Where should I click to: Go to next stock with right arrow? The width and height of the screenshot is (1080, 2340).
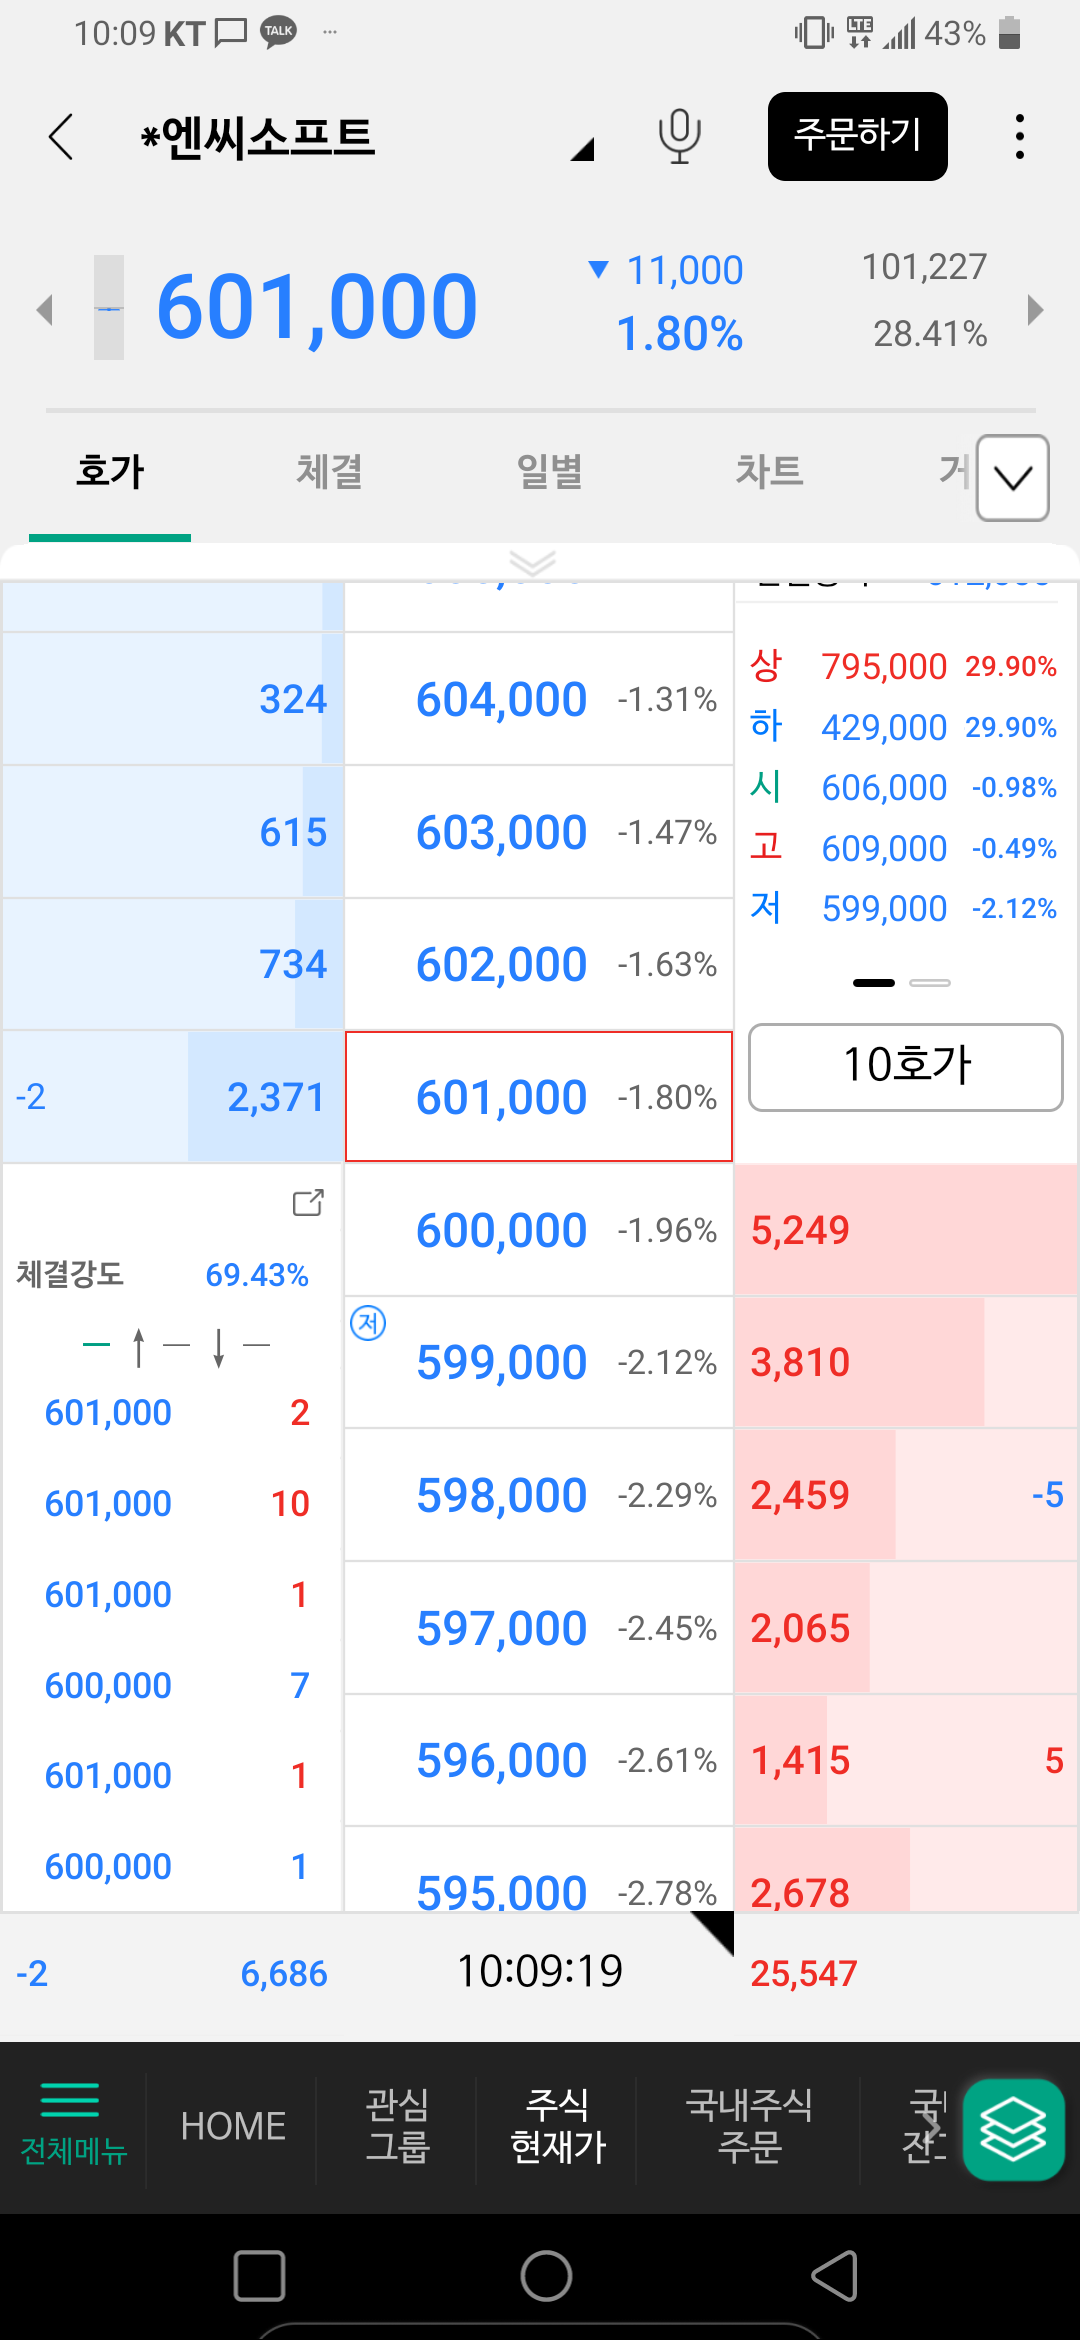click(1035, 309)
